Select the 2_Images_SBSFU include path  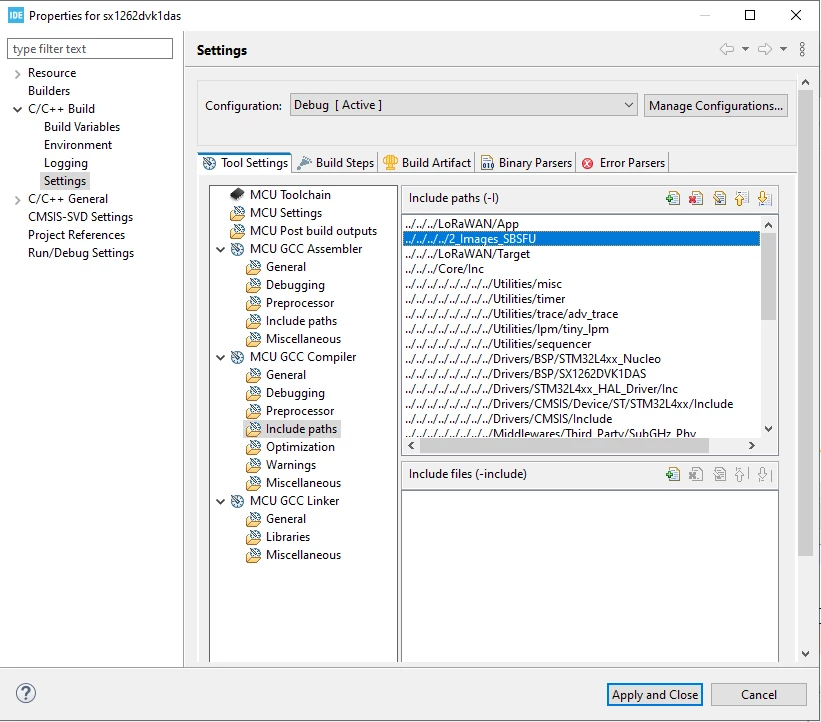581,239
